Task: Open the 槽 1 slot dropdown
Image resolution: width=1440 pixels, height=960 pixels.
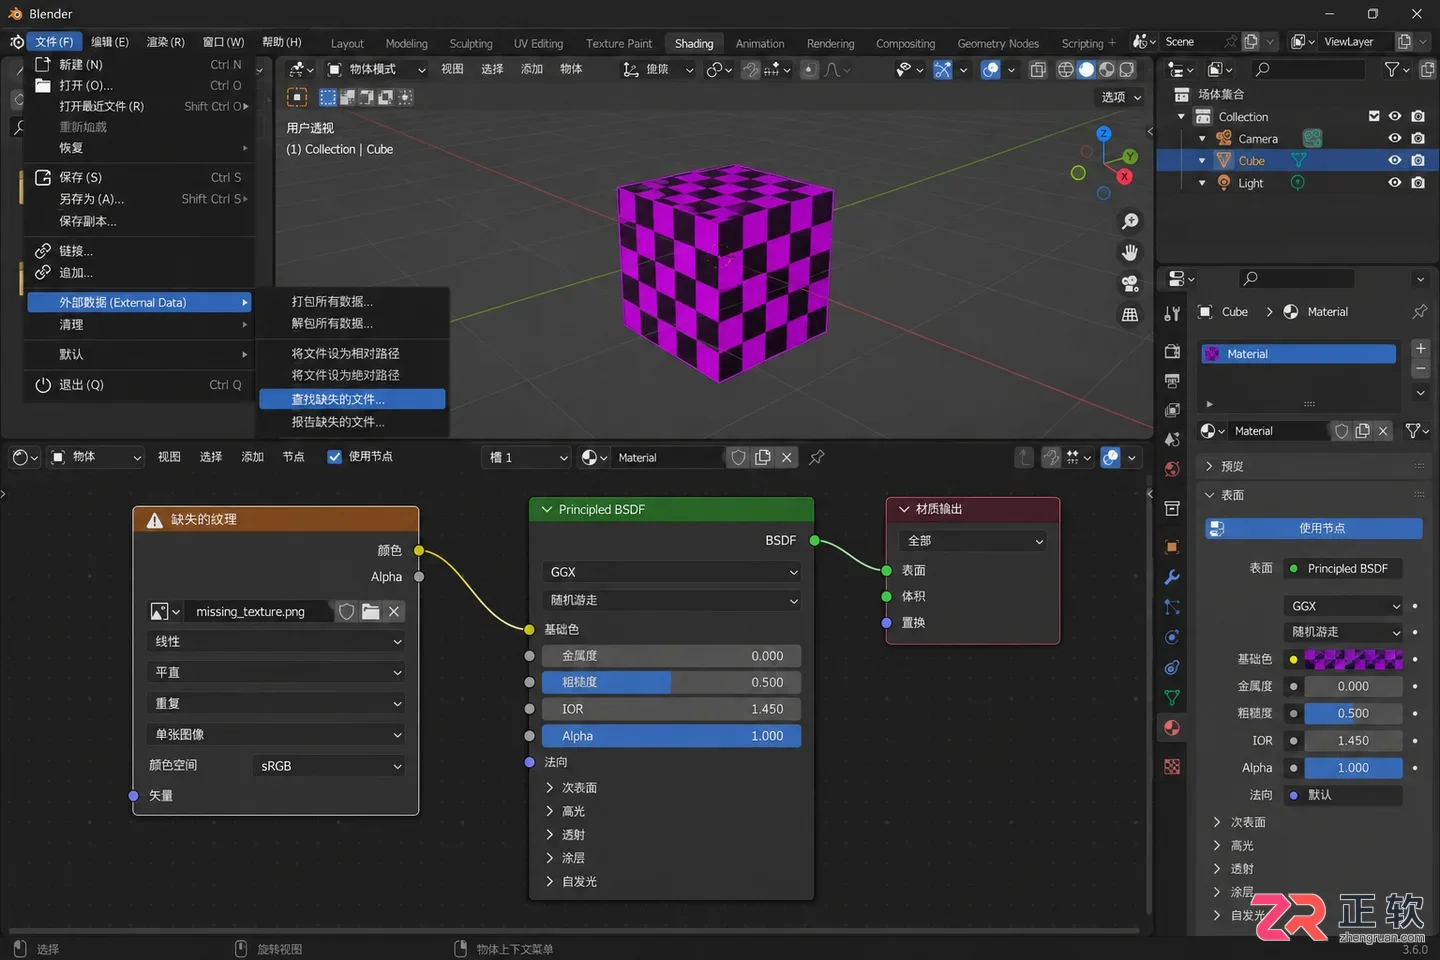Action: pyautogui.click(x=527, y=458)
